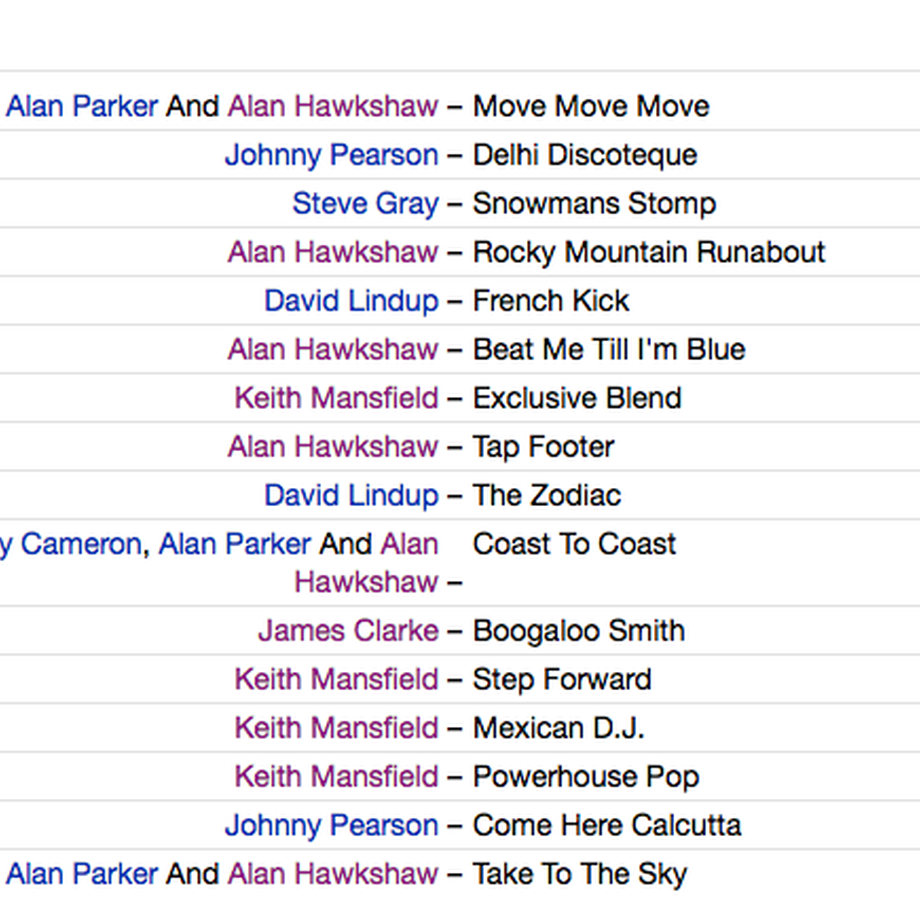Open Keith Mansfield link for Mexican D.J.

(337, 729)
